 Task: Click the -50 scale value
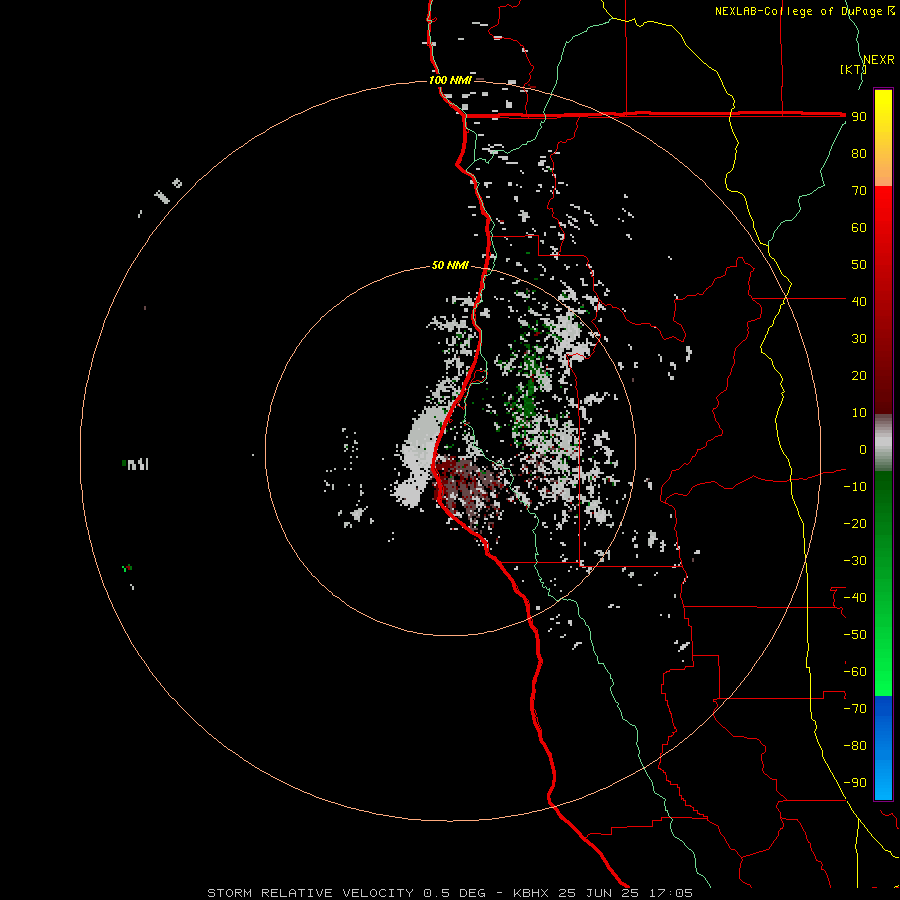855,635
